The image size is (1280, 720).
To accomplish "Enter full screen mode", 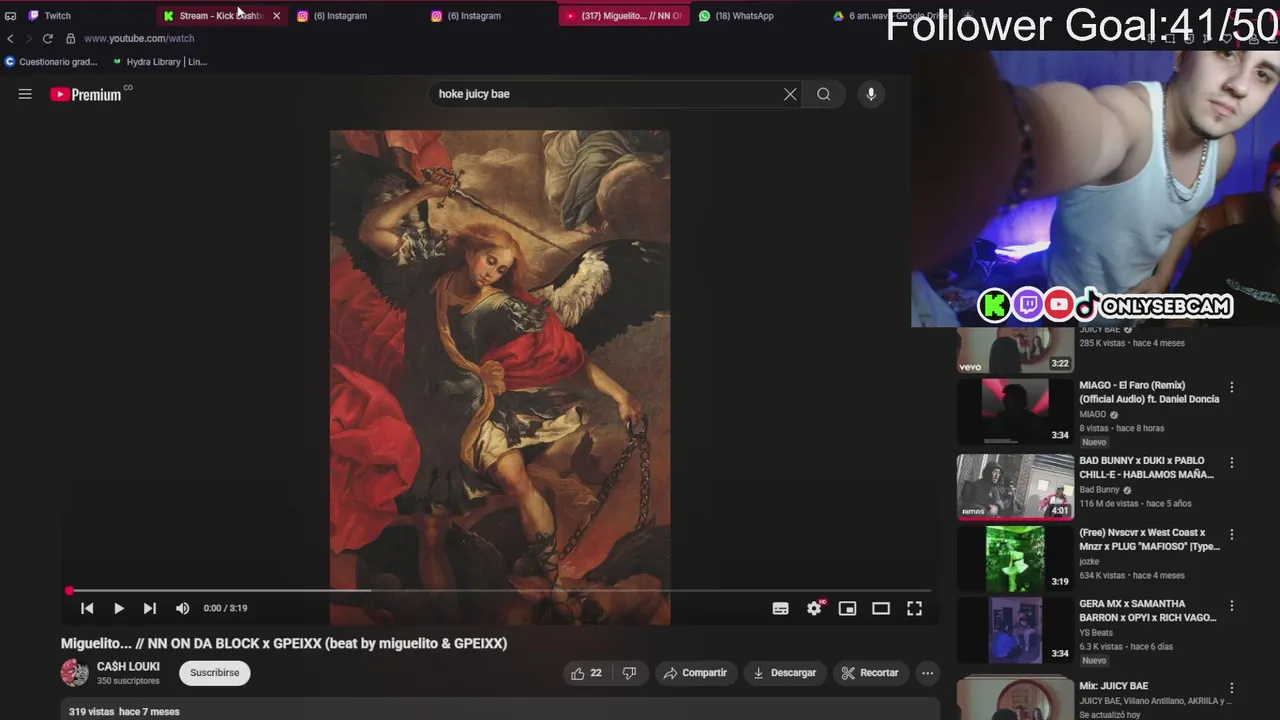I will pos(914,608).
